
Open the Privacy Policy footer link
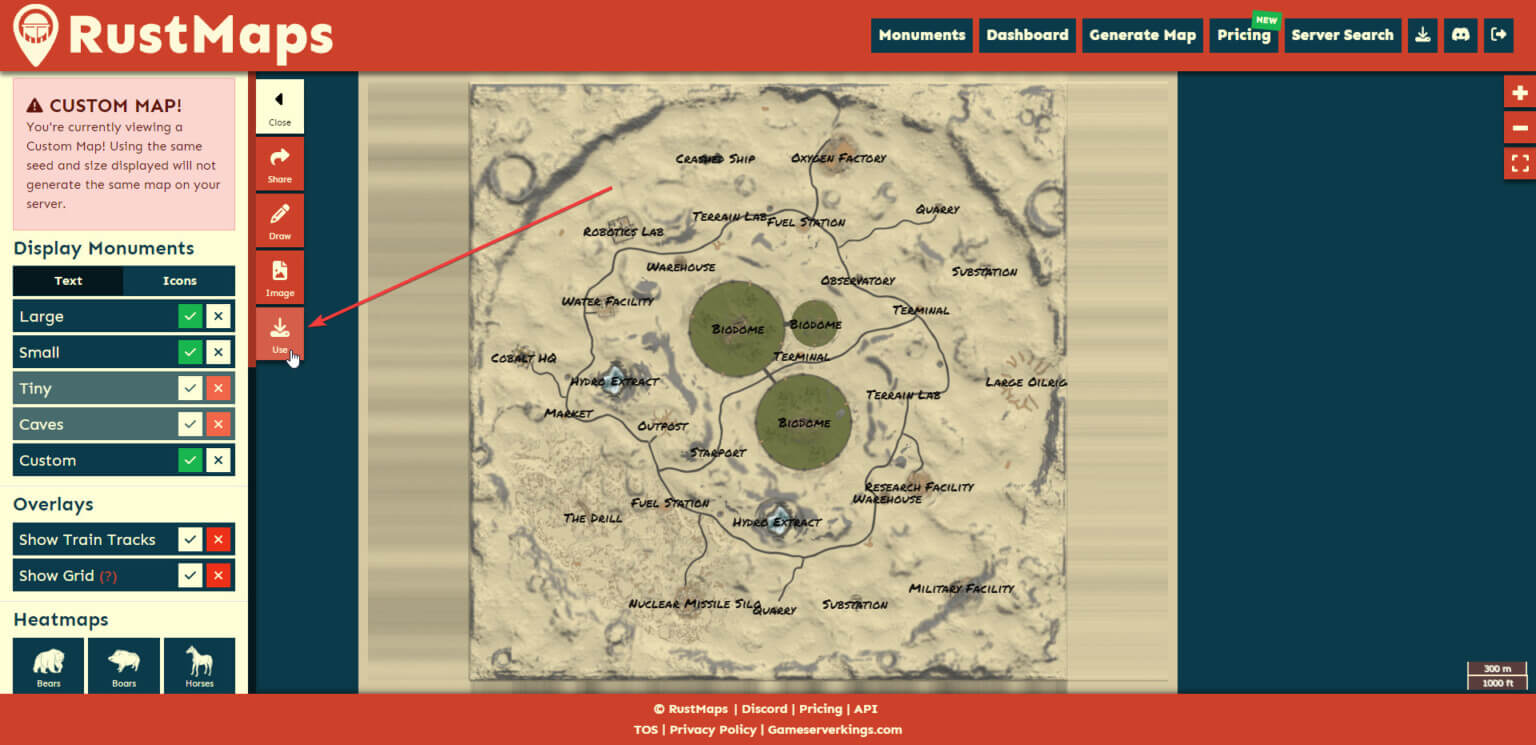[x=713, y=729]
